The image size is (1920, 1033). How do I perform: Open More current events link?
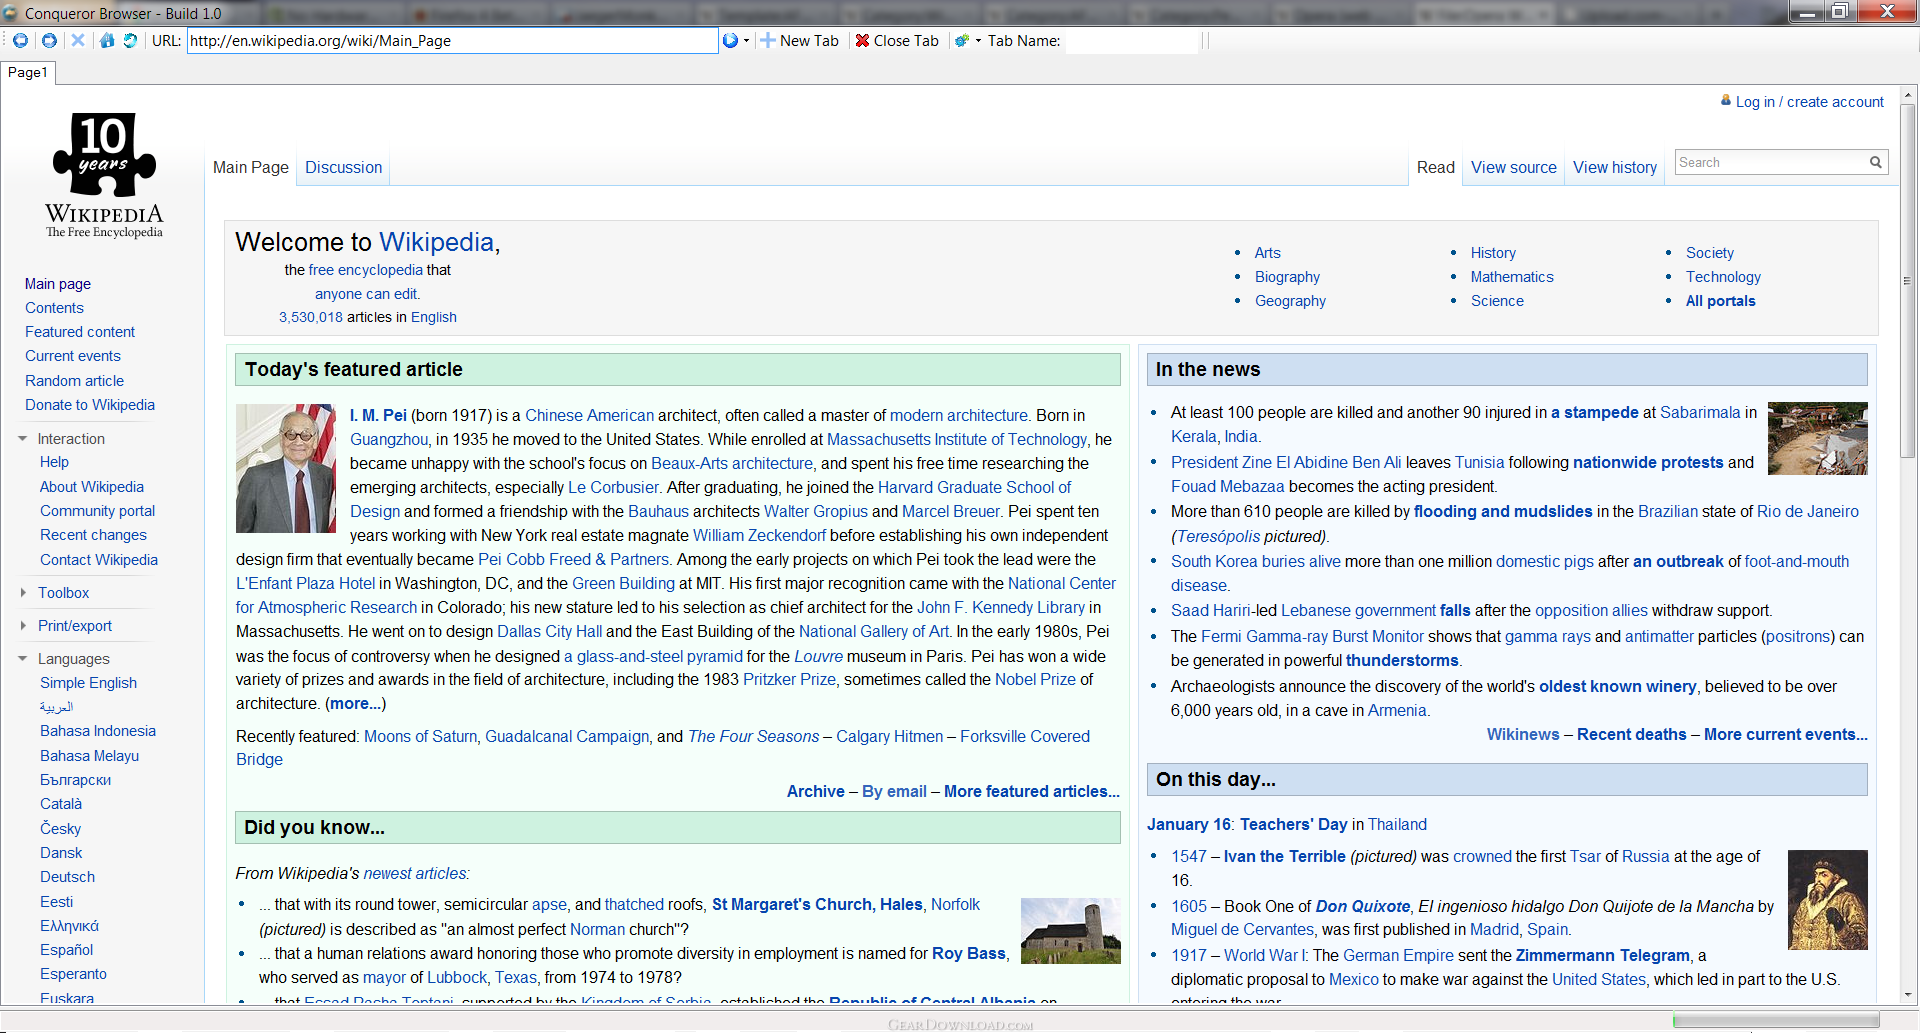pyautogui.click(x=1785, y=734)
